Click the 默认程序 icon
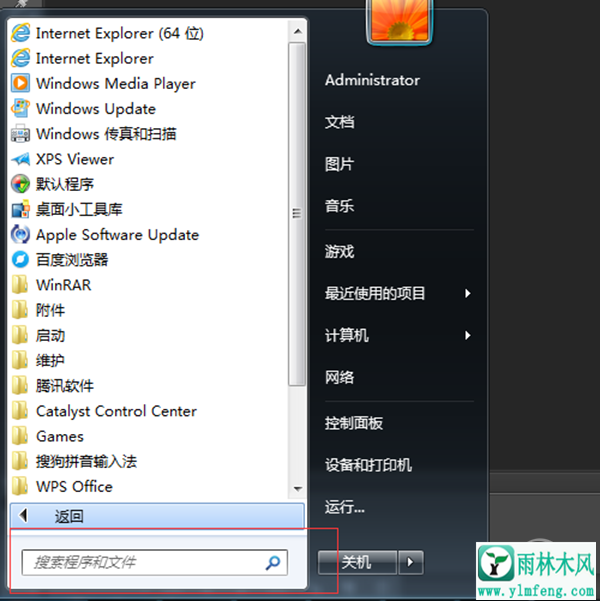 coord(20,184)
